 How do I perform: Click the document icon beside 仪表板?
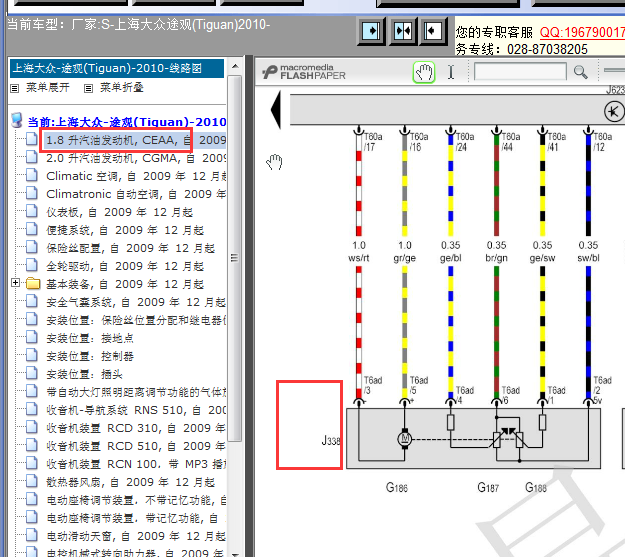(x=32, y=211)
